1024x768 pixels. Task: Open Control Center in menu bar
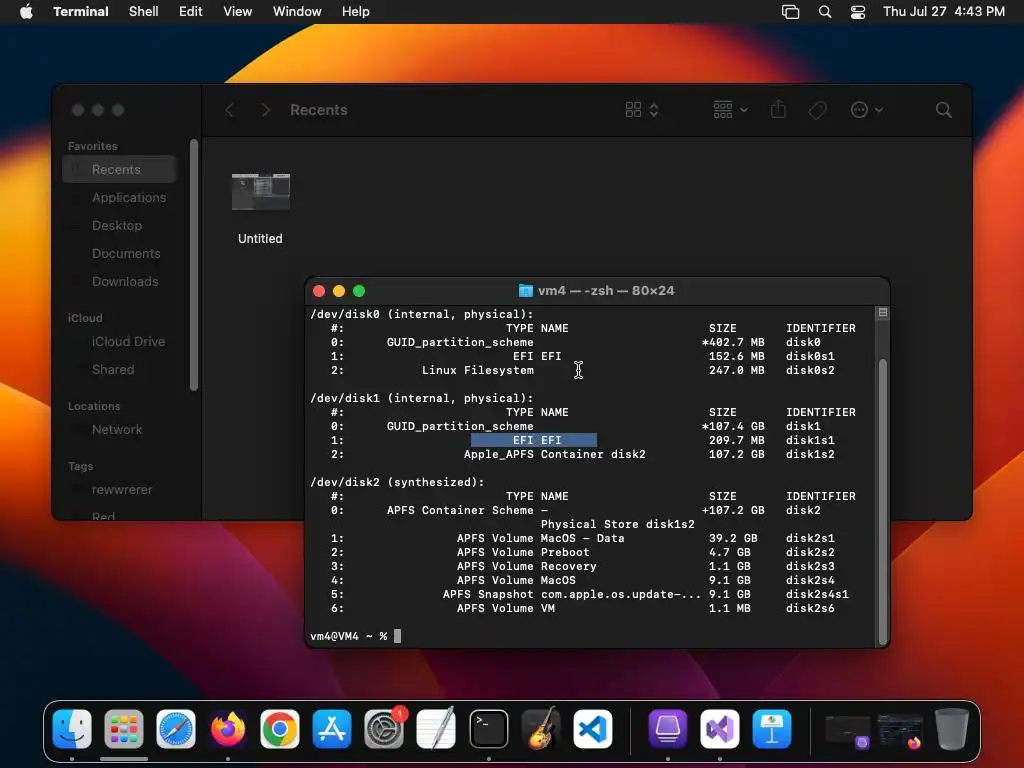coord(857,12)
